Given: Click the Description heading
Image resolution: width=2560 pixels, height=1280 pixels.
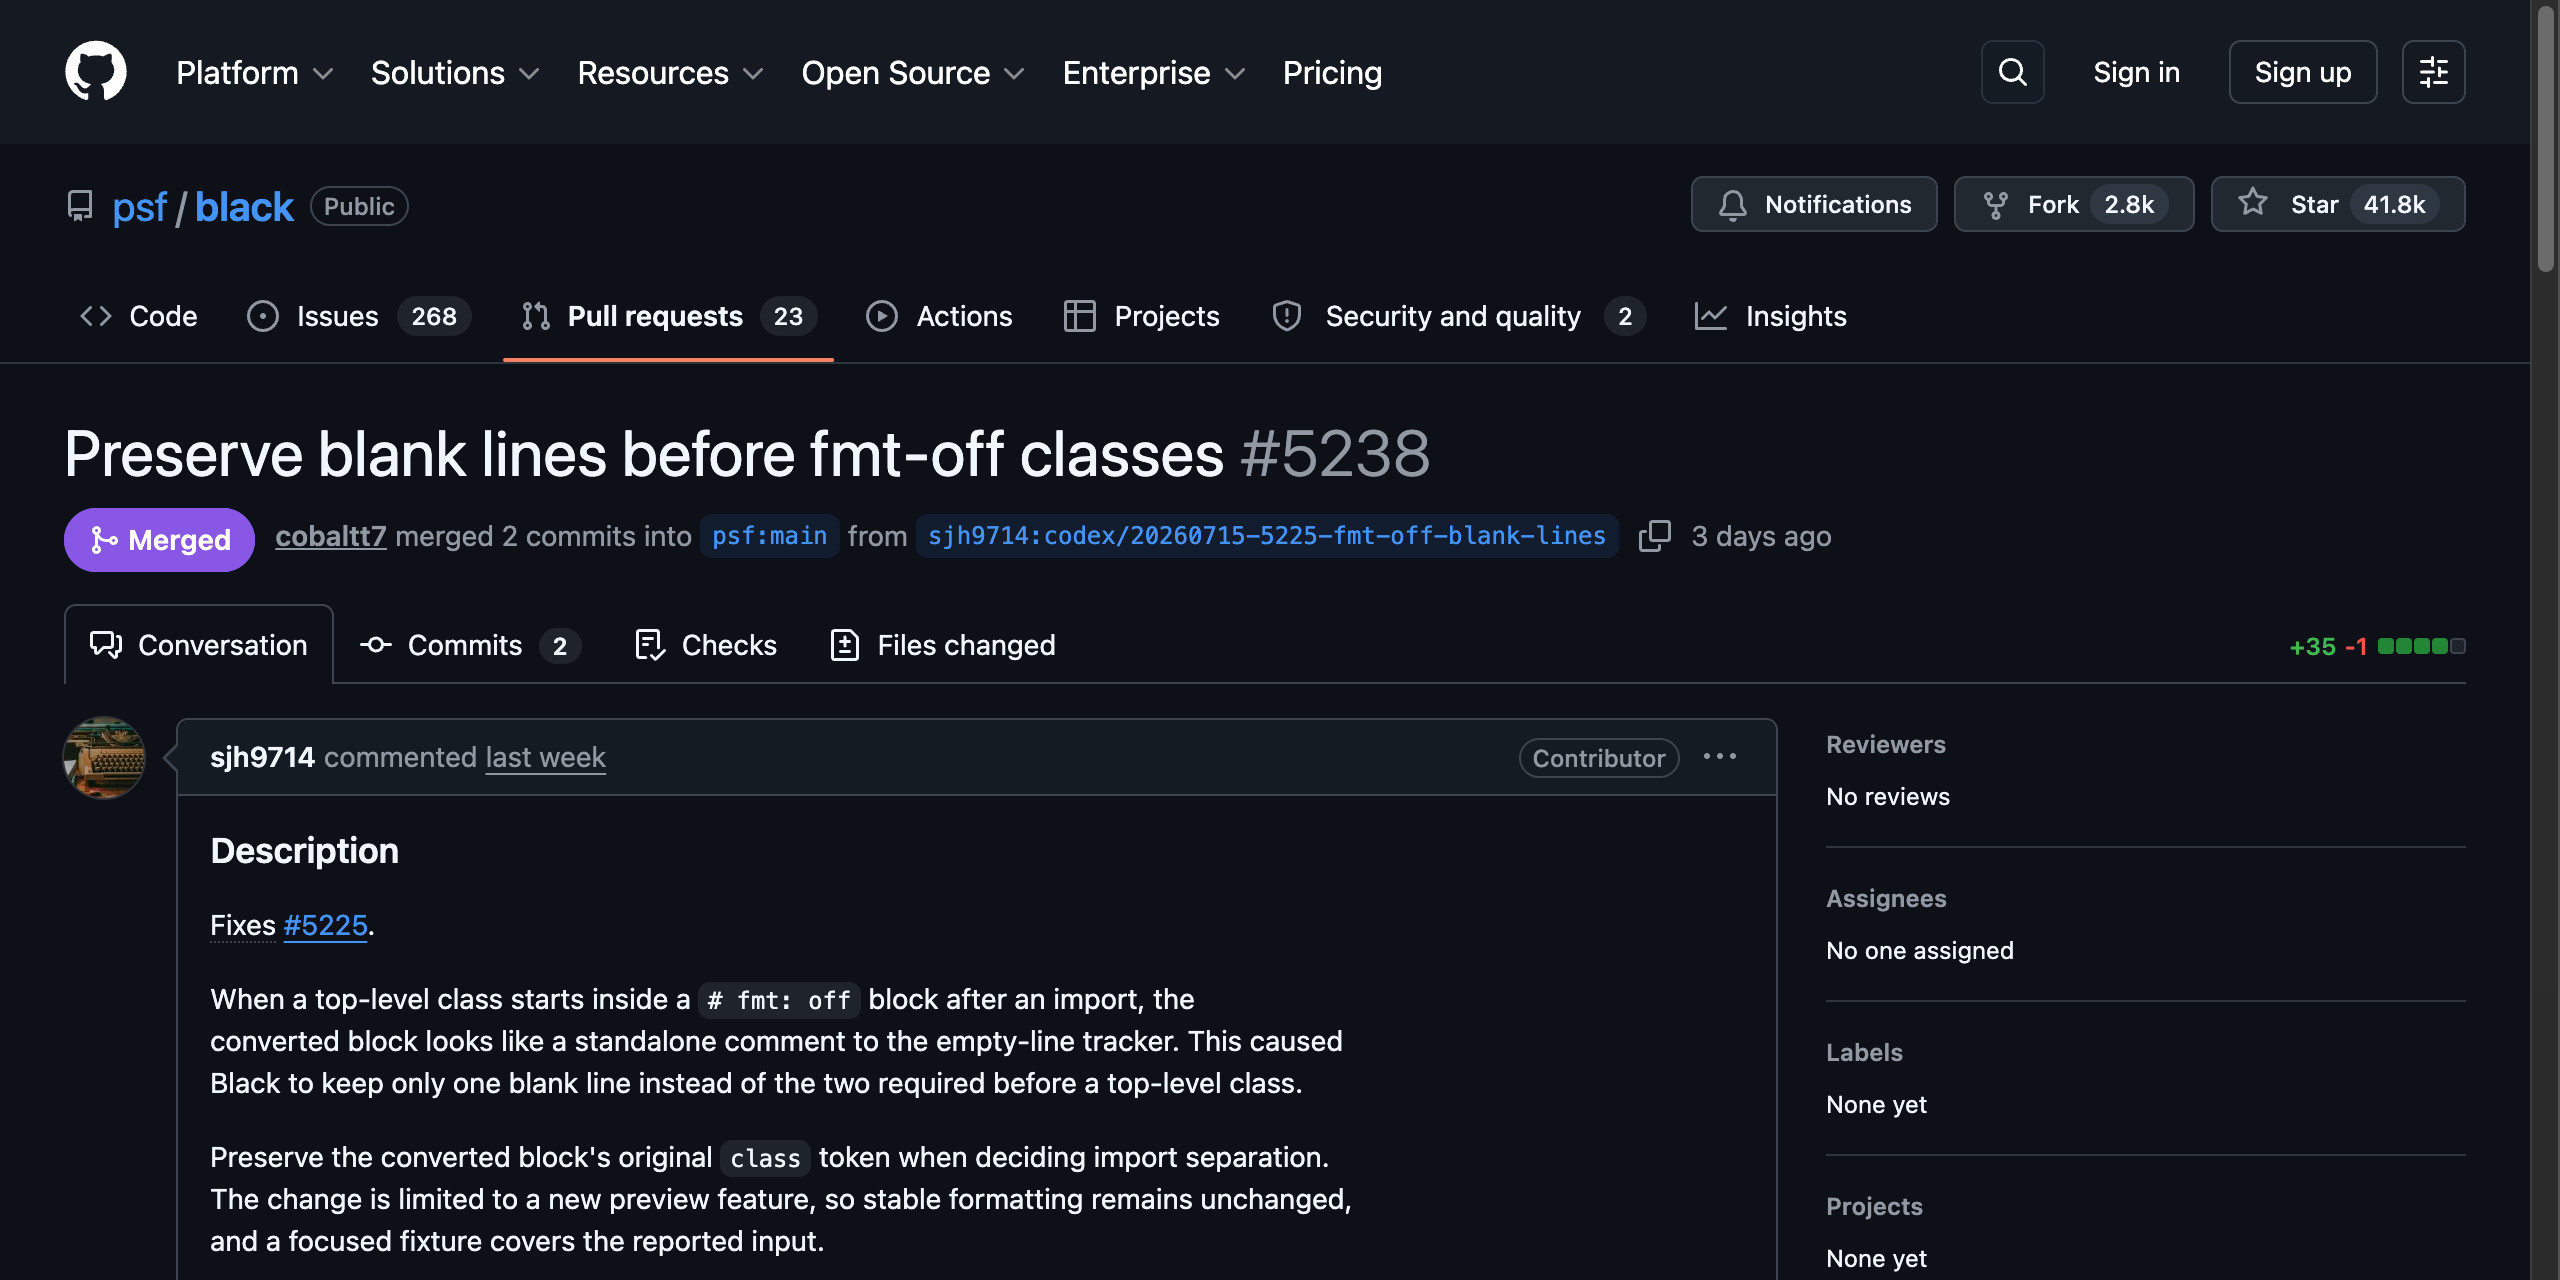Looking at the screenshot, I should [x=304, y=850].
